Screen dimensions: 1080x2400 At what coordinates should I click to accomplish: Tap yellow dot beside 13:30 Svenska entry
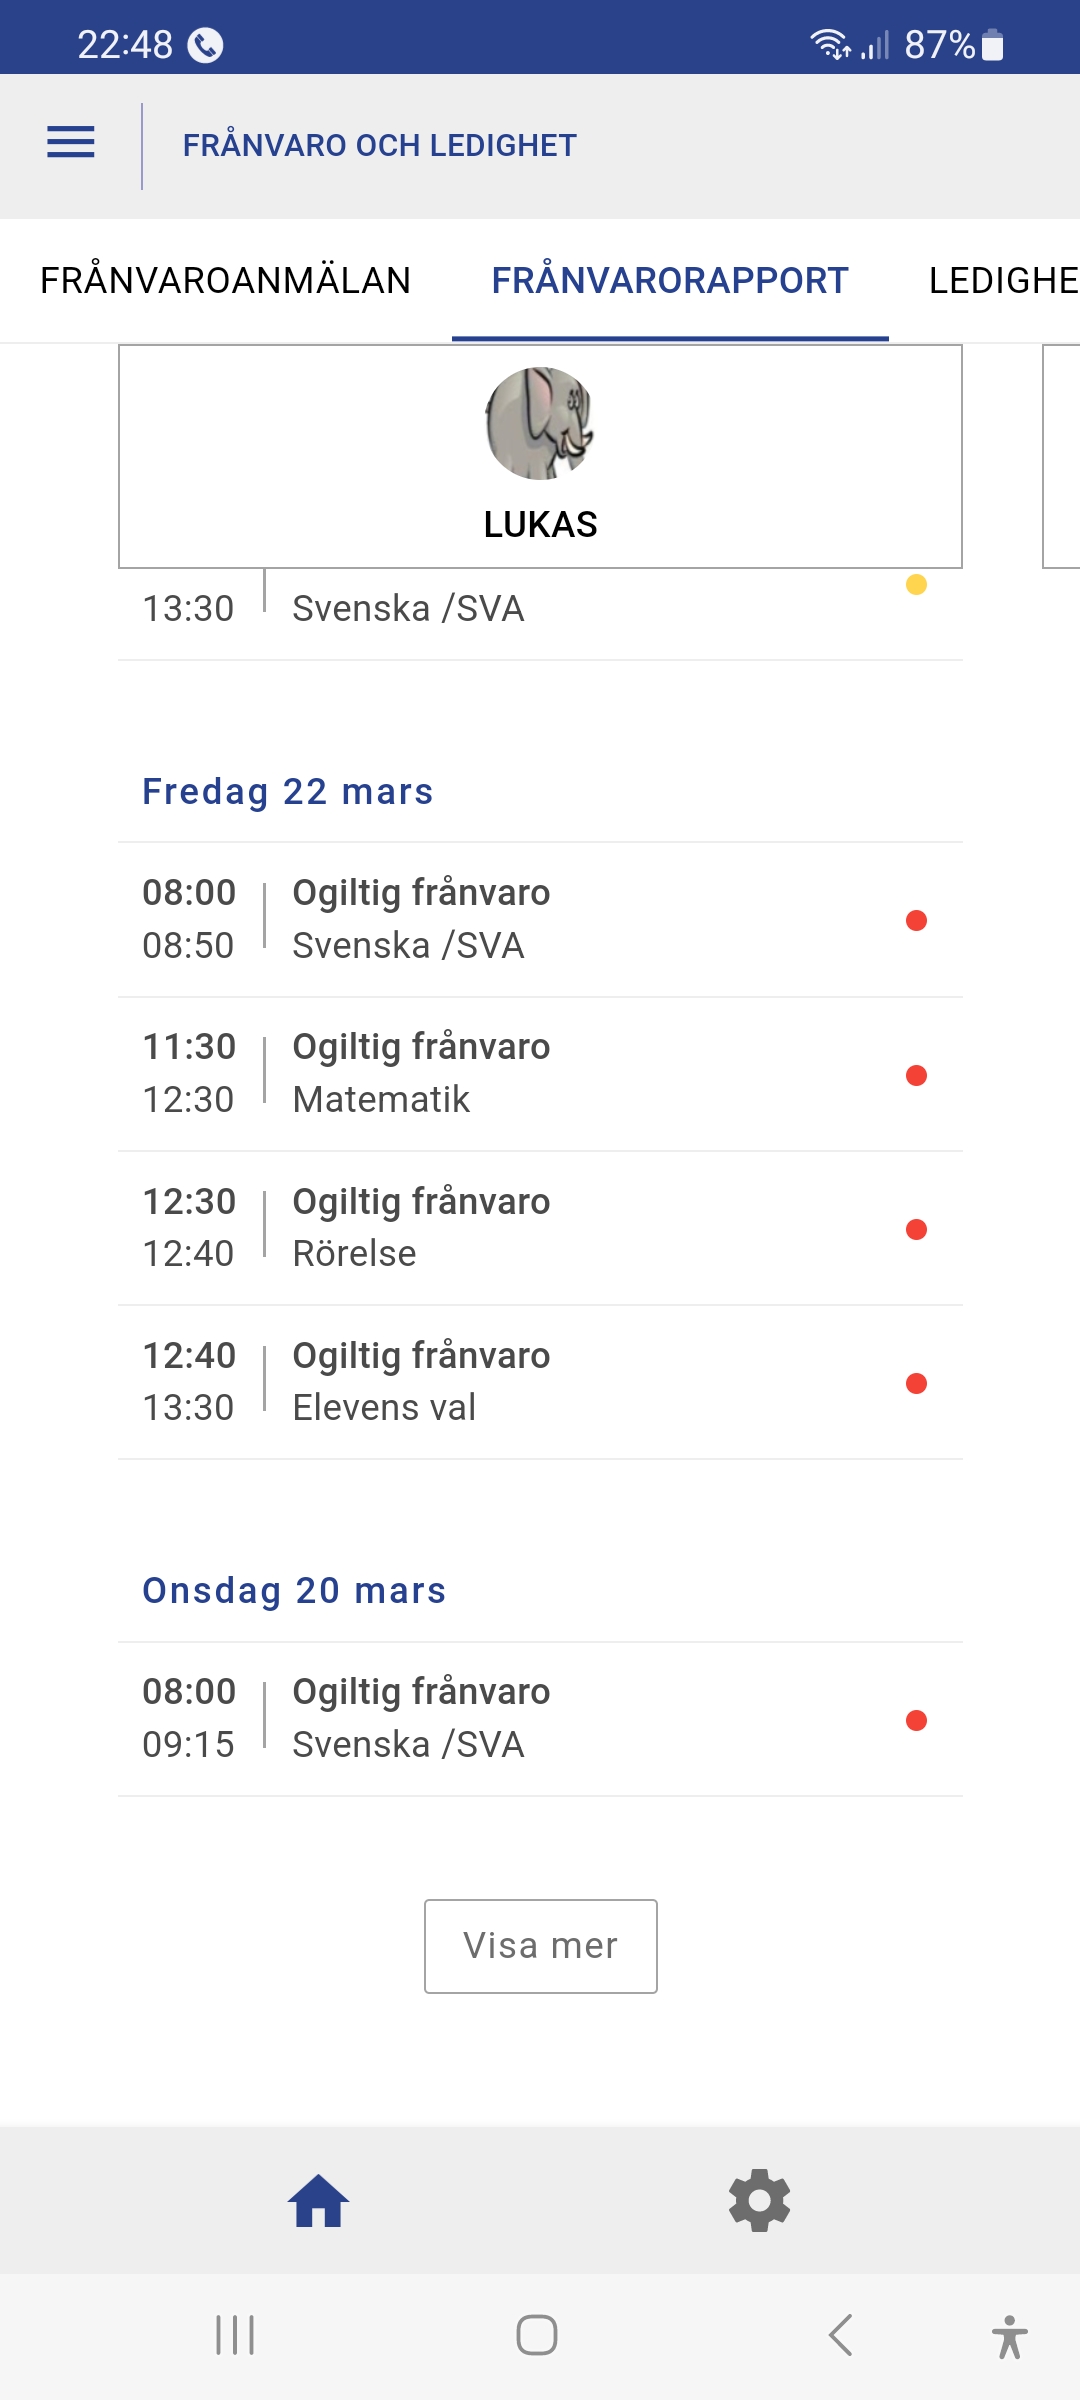[916, 585]
